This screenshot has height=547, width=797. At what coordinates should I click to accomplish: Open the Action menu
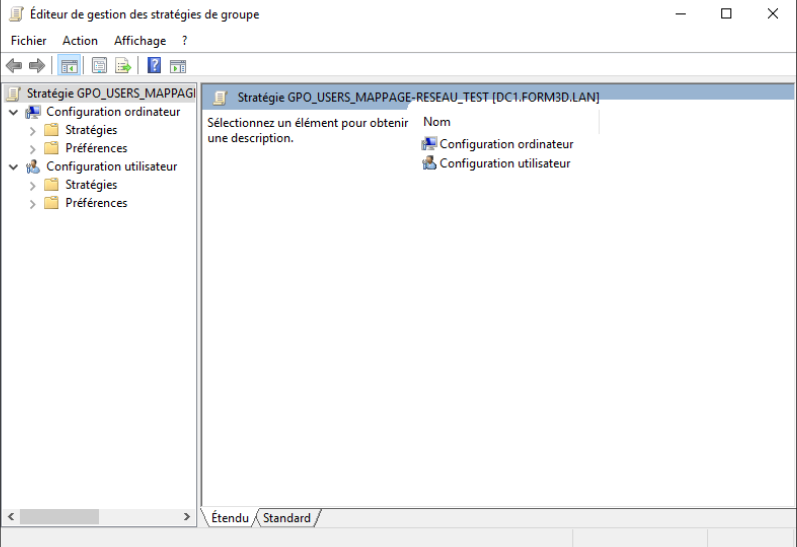click(x=80, y=41)
